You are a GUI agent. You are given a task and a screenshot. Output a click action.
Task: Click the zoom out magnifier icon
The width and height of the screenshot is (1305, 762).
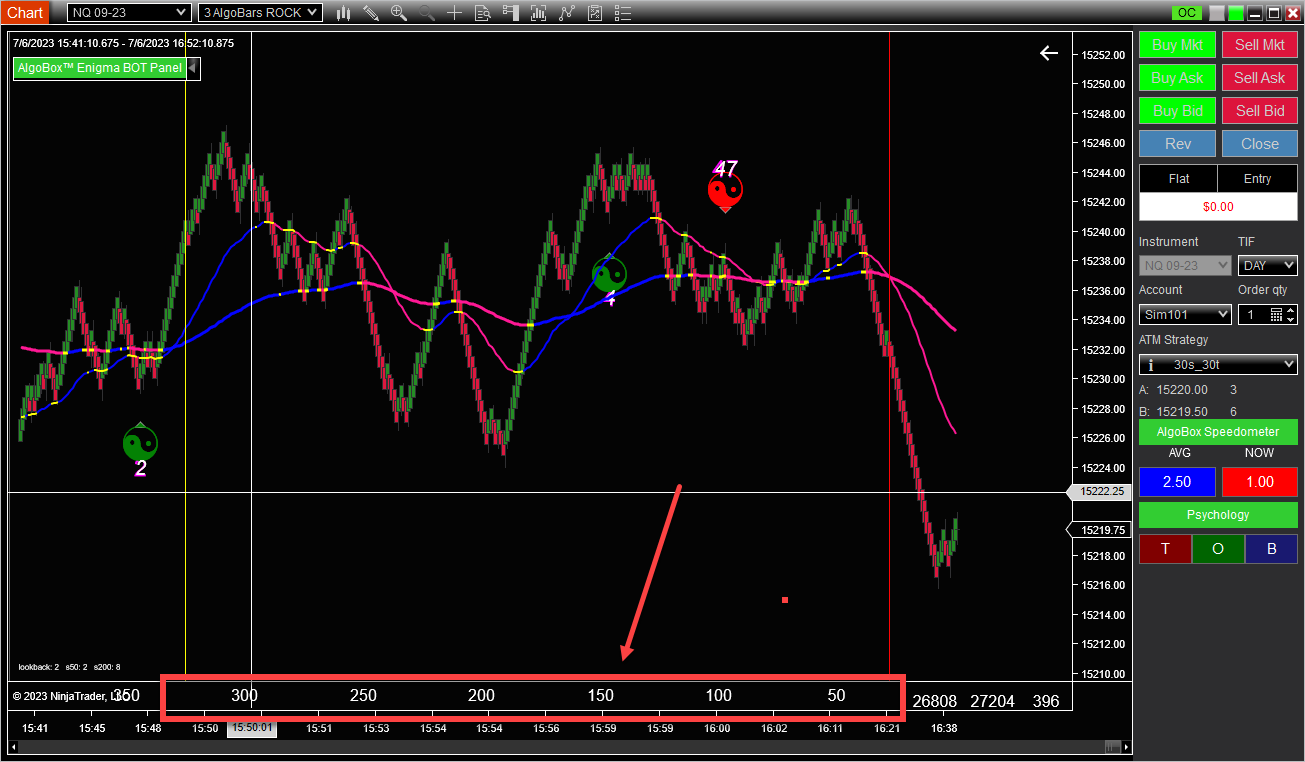coord(427,13)
